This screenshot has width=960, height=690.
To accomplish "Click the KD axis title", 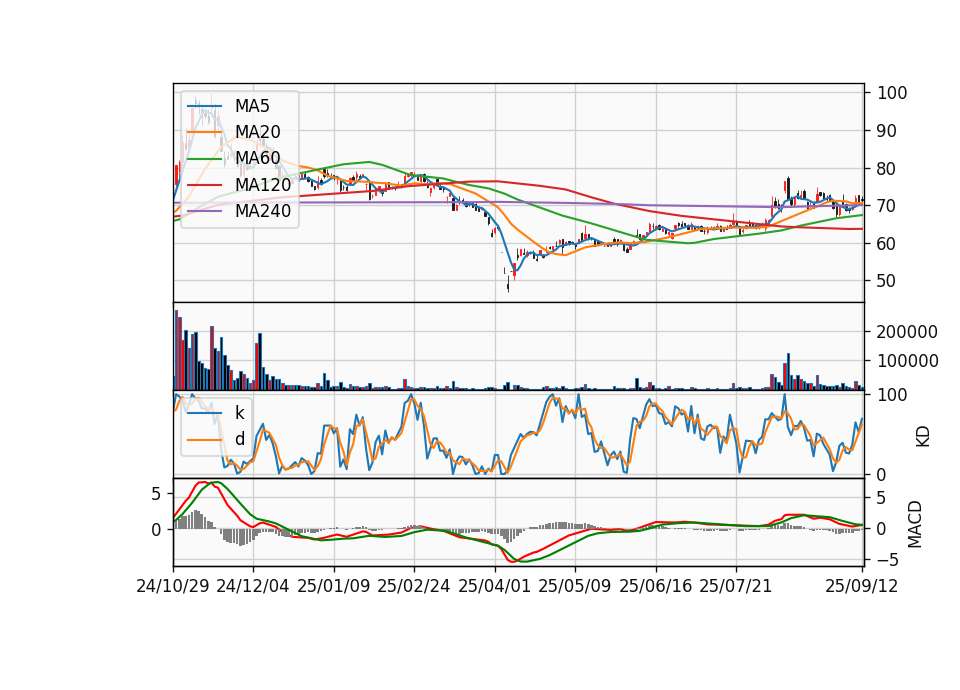I will tap(923, 437).
